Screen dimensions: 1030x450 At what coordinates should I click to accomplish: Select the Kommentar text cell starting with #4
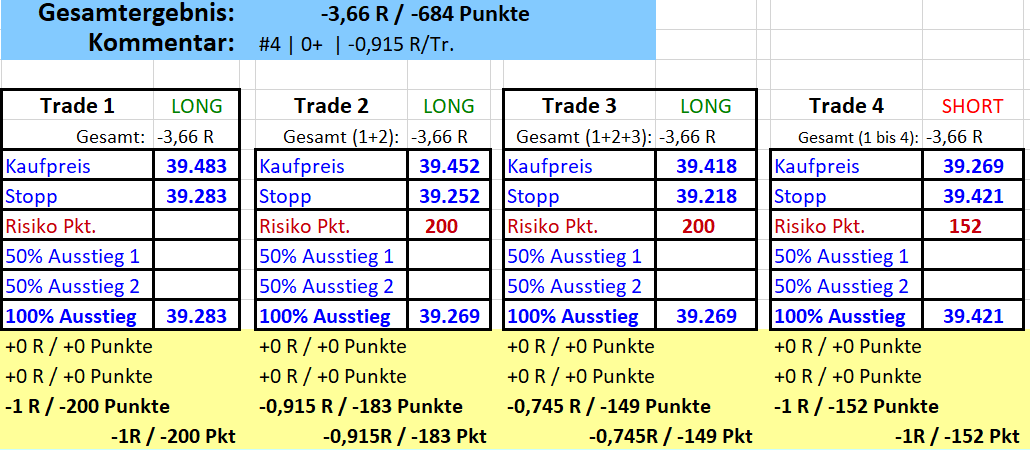pos(356,44)
